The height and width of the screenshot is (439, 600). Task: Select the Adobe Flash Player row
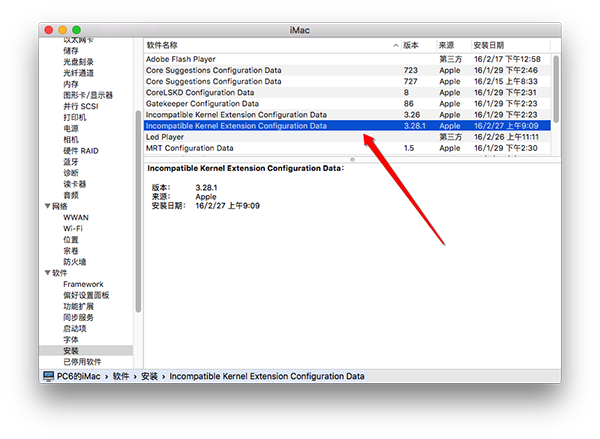pos(347,59)
